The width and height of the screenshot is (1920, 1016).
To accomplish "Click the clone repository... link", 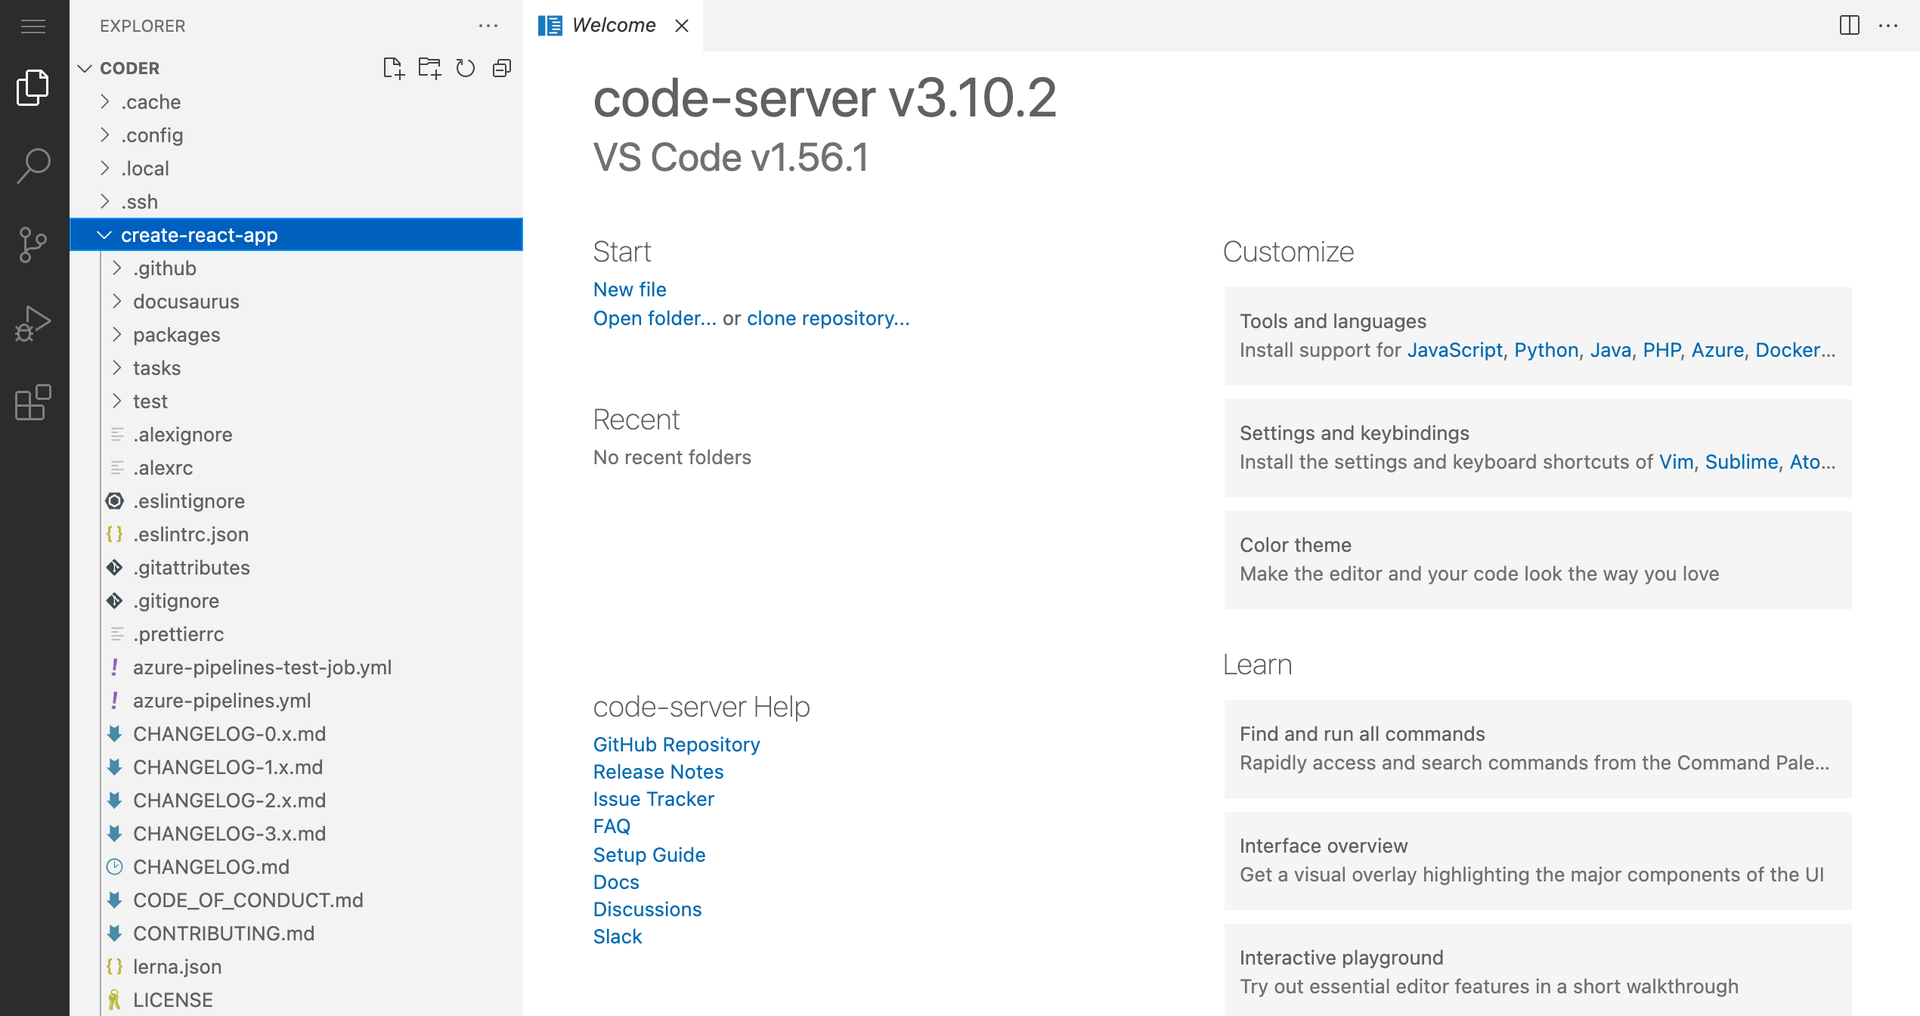I will (828, 318).
